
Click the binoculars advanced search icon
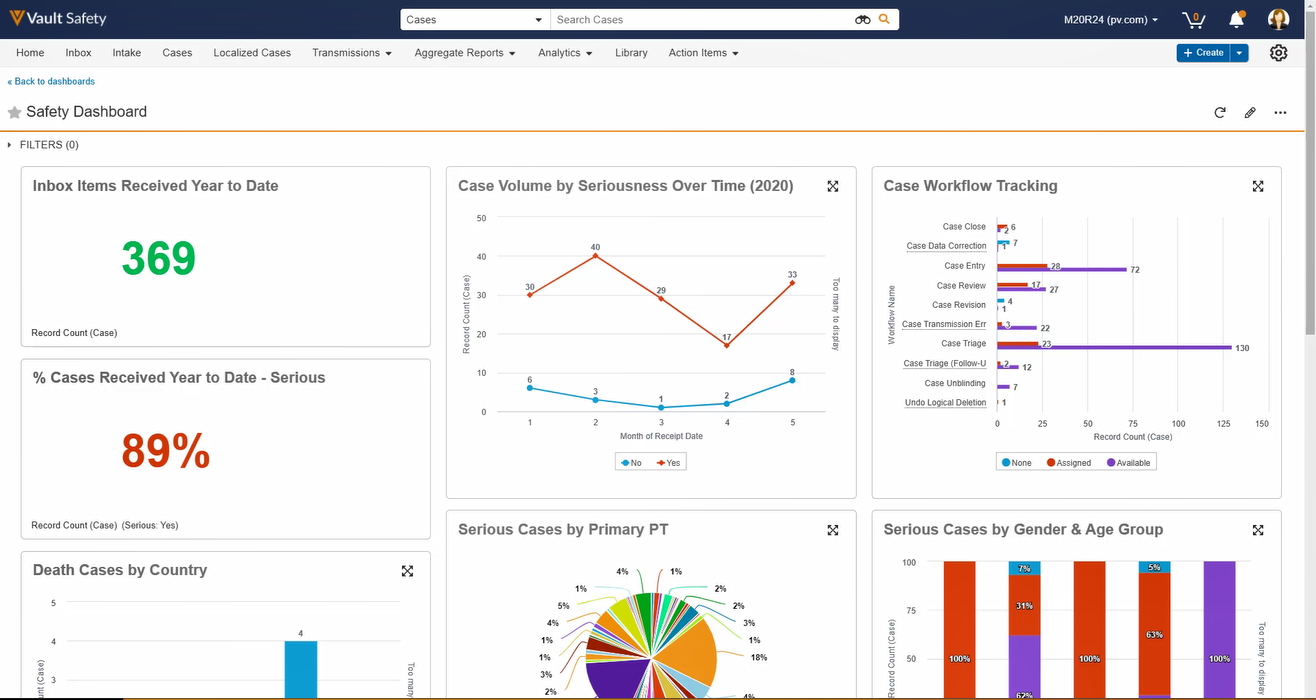pyautogui.click(x=862, y=20)
